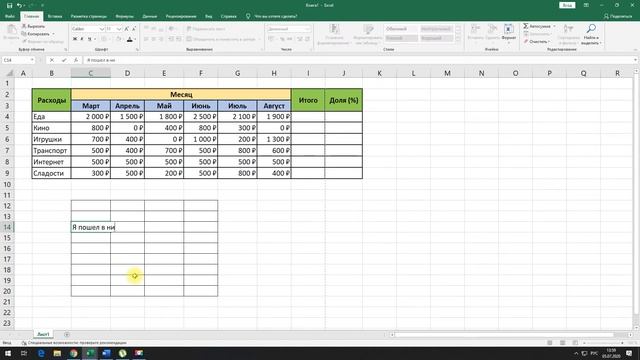Select row 14 header
The width and height of the screenshot is (640, 360).
tap(7, 227)
